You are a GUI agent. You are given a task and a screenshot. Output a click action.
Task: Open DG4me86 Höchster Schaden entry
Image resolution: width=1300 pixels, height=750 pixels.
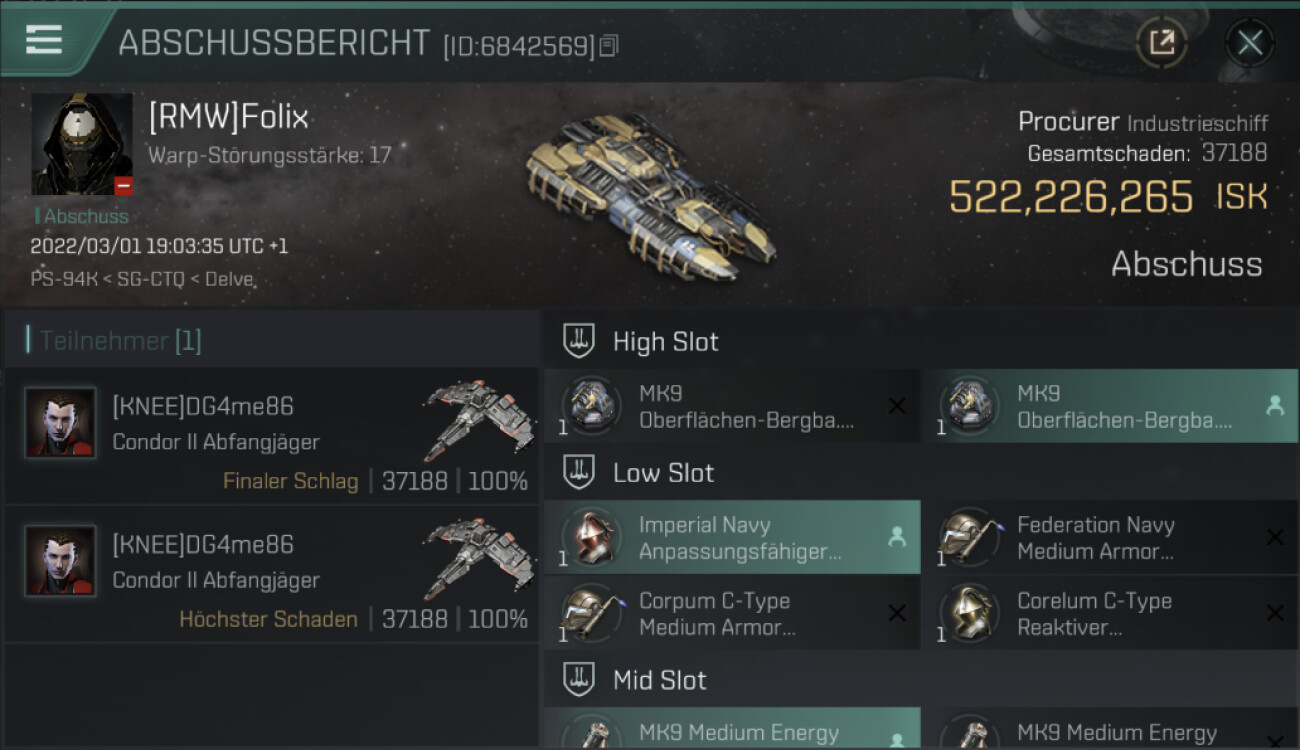272,574
